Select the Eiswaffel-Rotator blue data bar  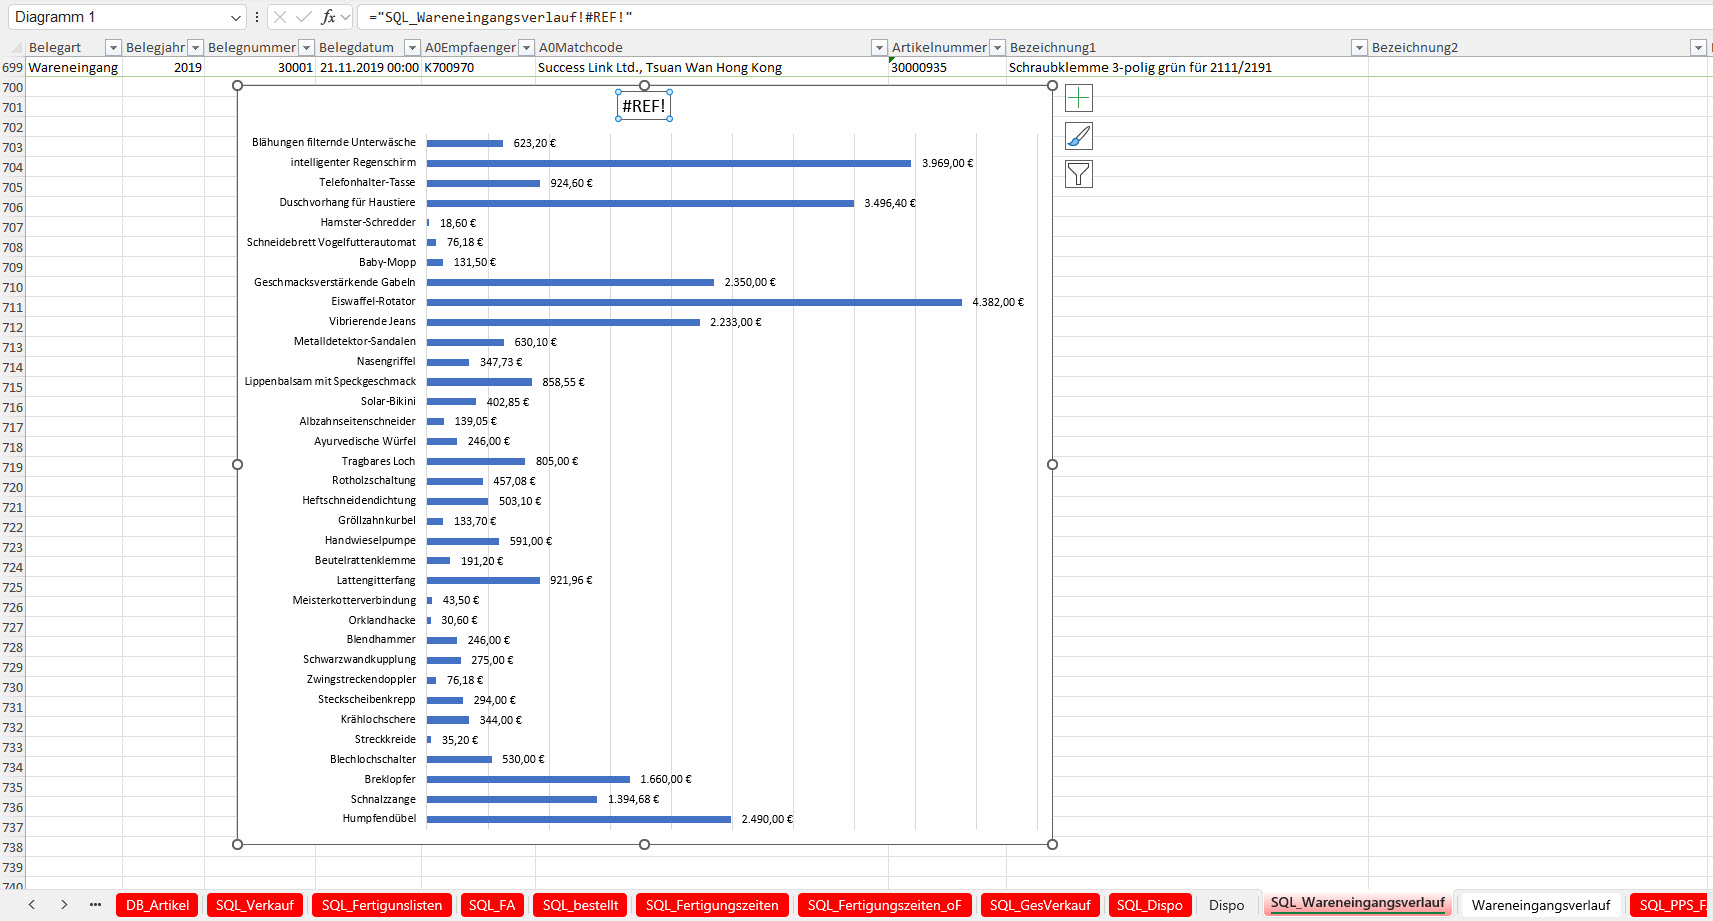click(694, 302)
